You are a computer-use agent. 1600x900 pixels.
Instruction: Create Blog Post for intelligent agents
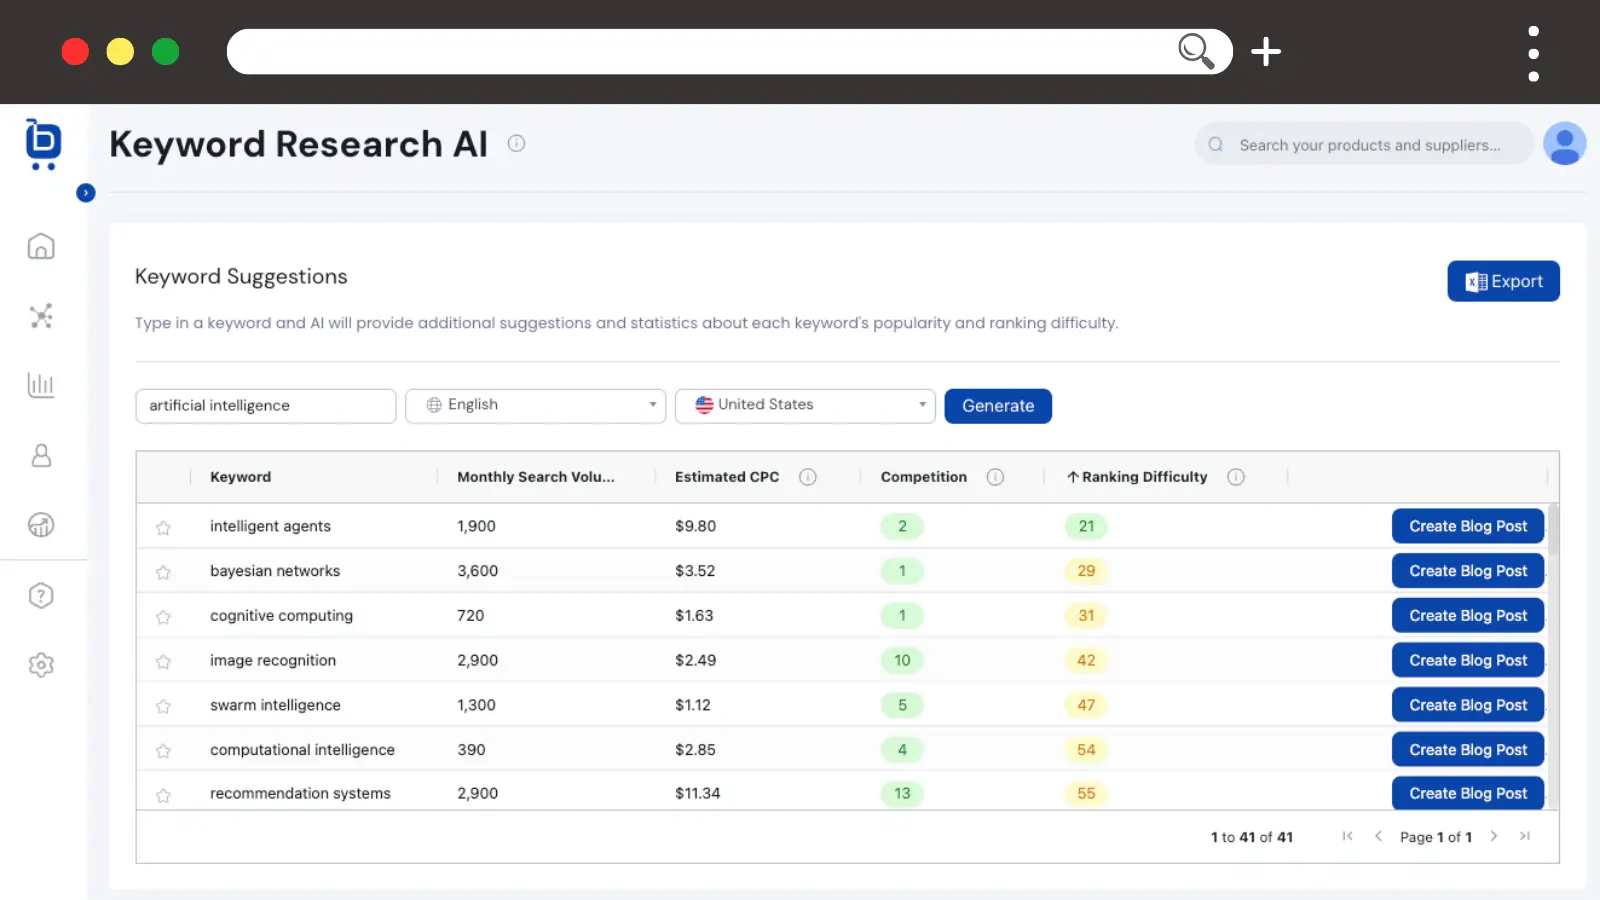(1468, 526)
